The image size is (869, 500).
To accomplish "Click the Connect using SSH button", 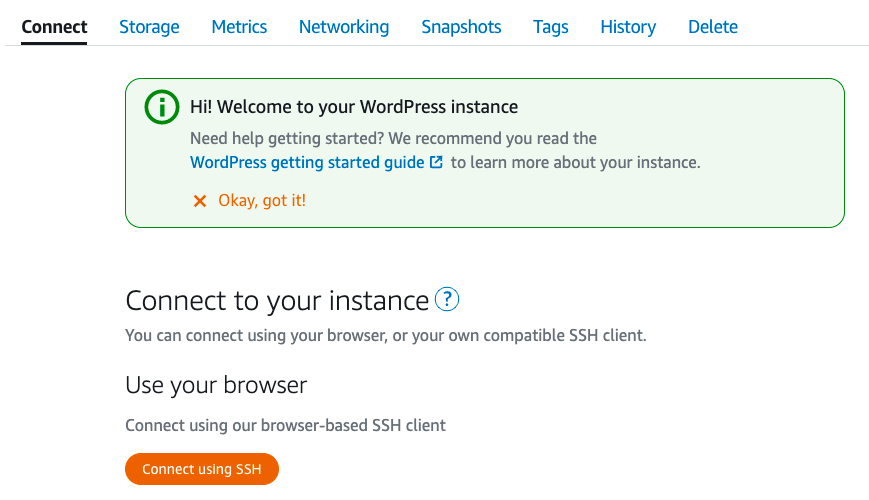I will 202,469.
